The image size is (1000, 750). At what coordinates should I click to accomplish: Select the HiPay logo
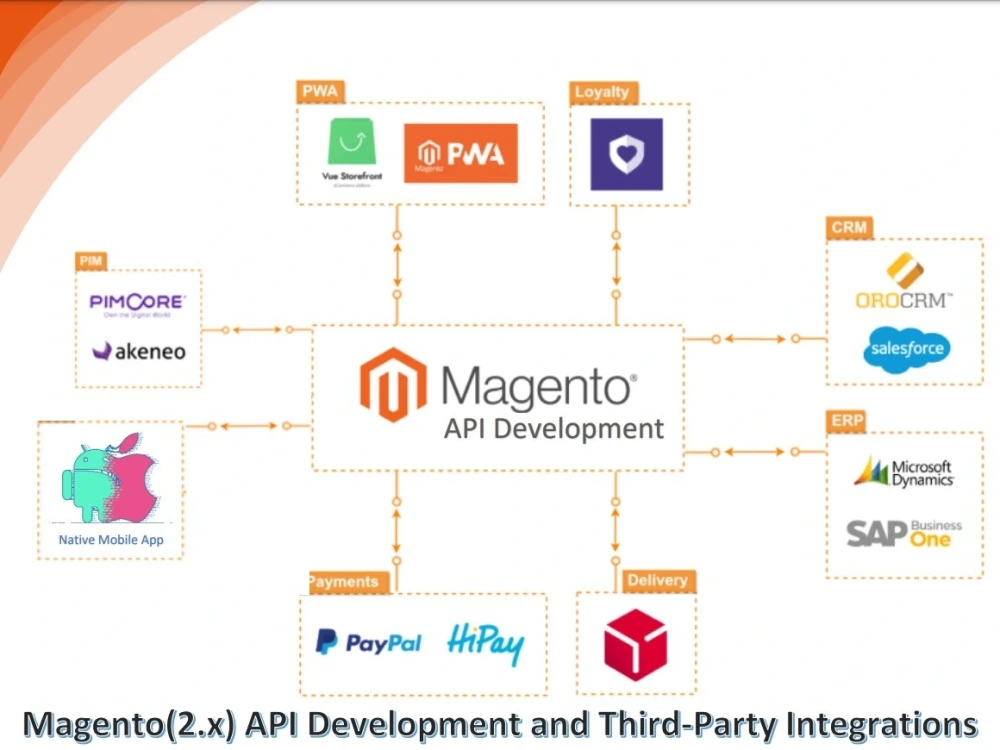(x=487, y=643)
